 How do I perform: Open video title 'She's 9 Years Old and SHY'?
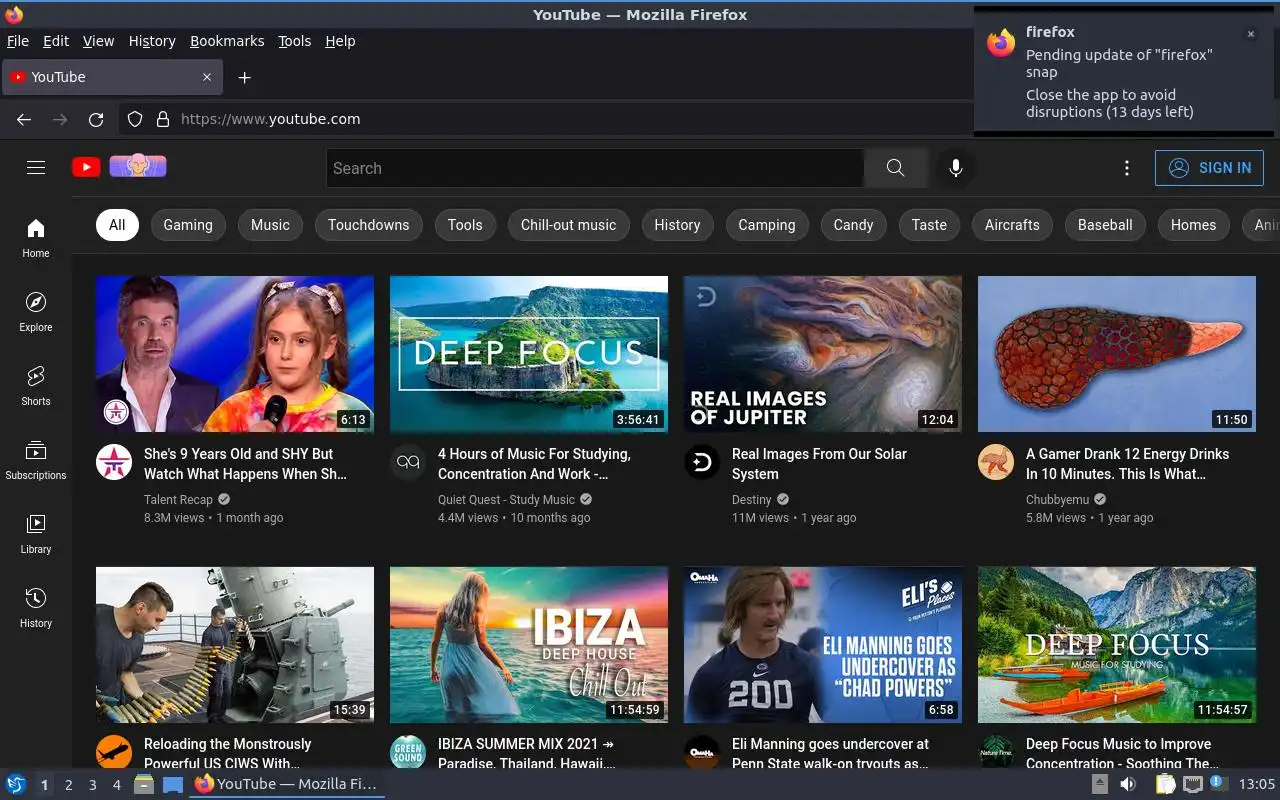[245, 464]
